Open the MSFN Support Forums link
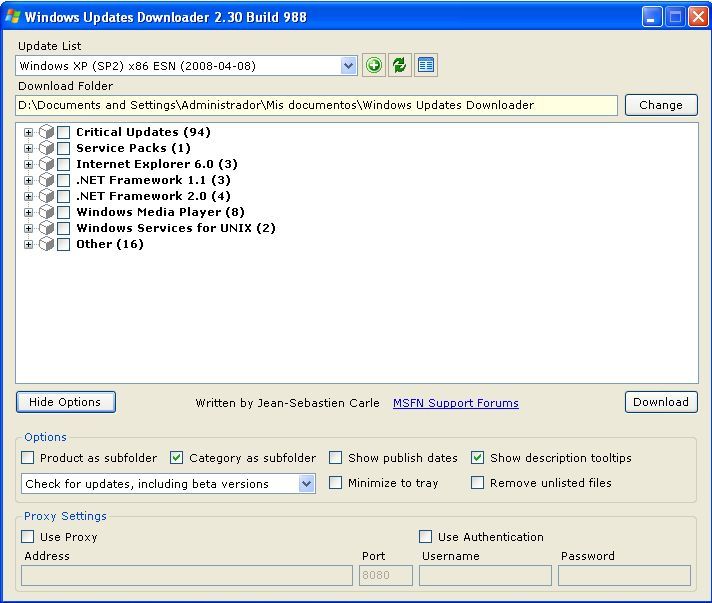The height and width of the screenshot is (603, 712). (x=456, y=403)
